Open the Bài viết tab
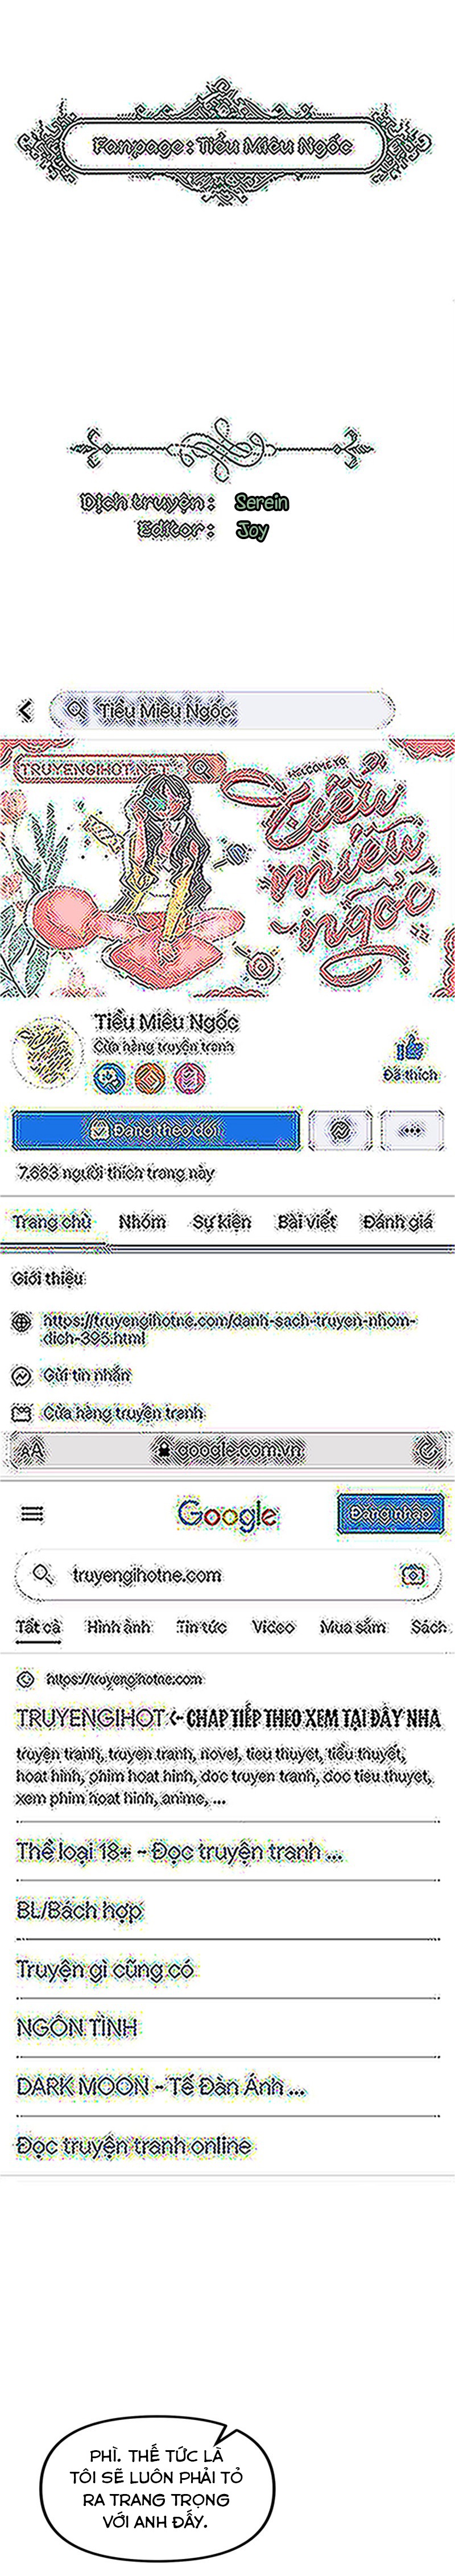The image size is (455, 2576). (x=307, y=1222)
